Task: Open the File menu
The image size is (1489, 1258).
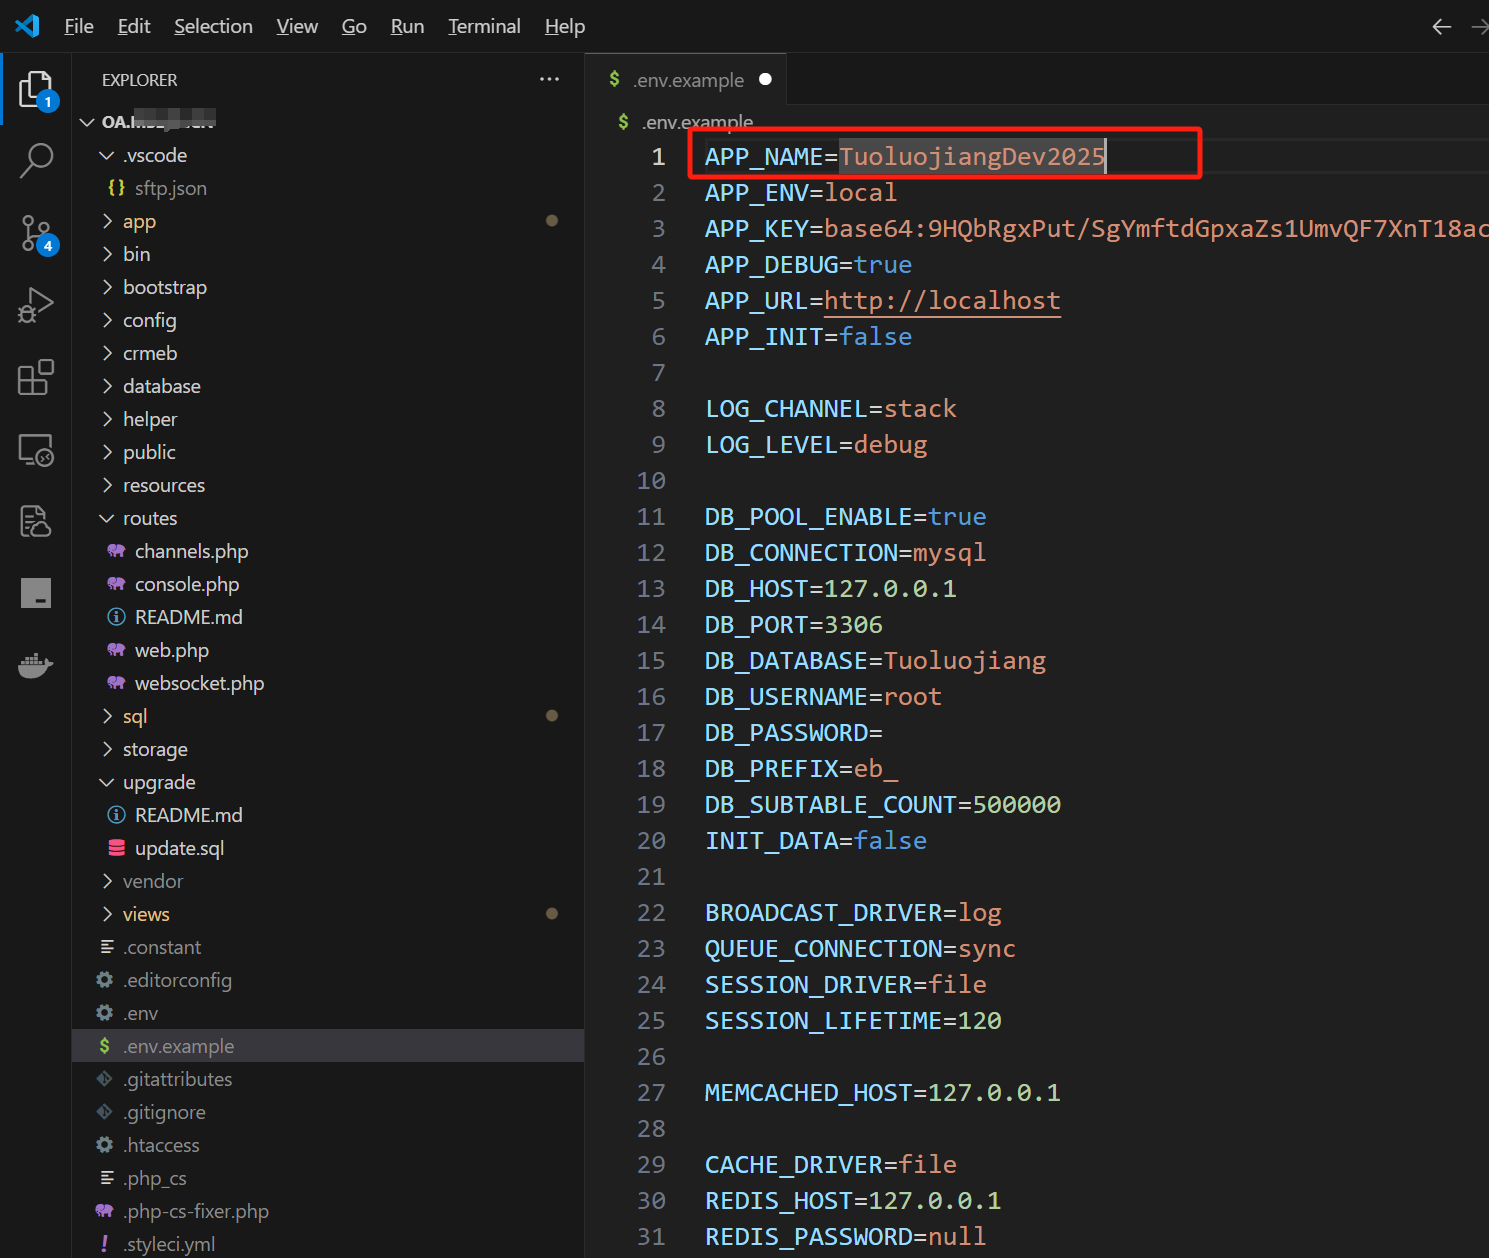Action: pyautogui.click(x=79, y=26)
